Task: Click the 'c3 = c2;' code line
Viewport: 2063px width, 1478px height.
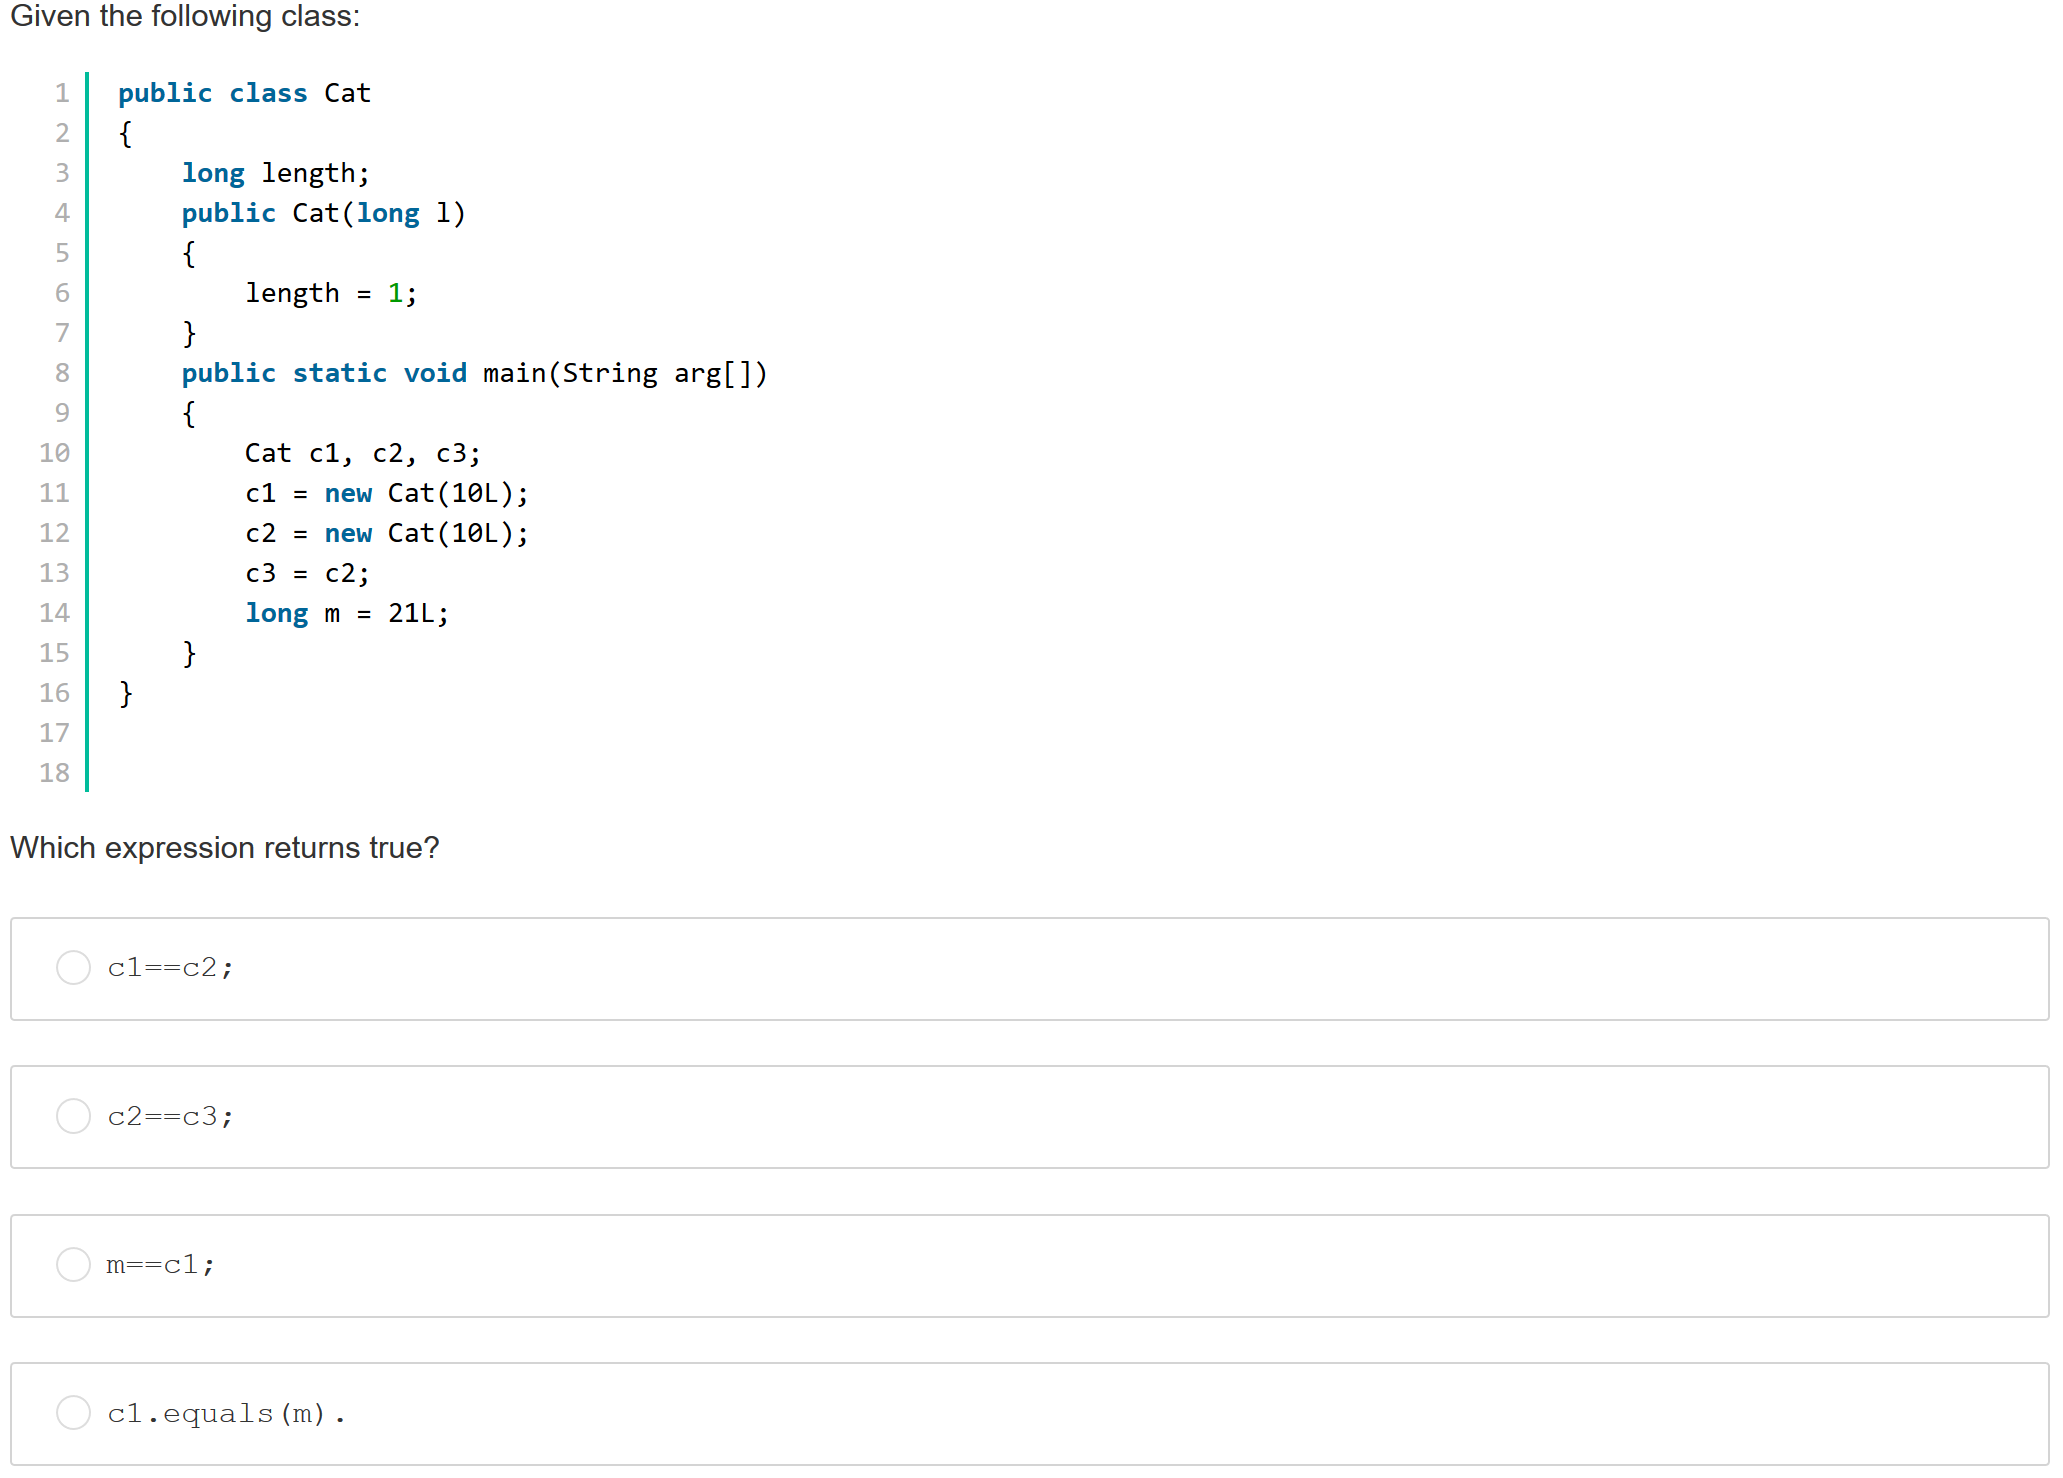Action: click(x=307, y=573)
